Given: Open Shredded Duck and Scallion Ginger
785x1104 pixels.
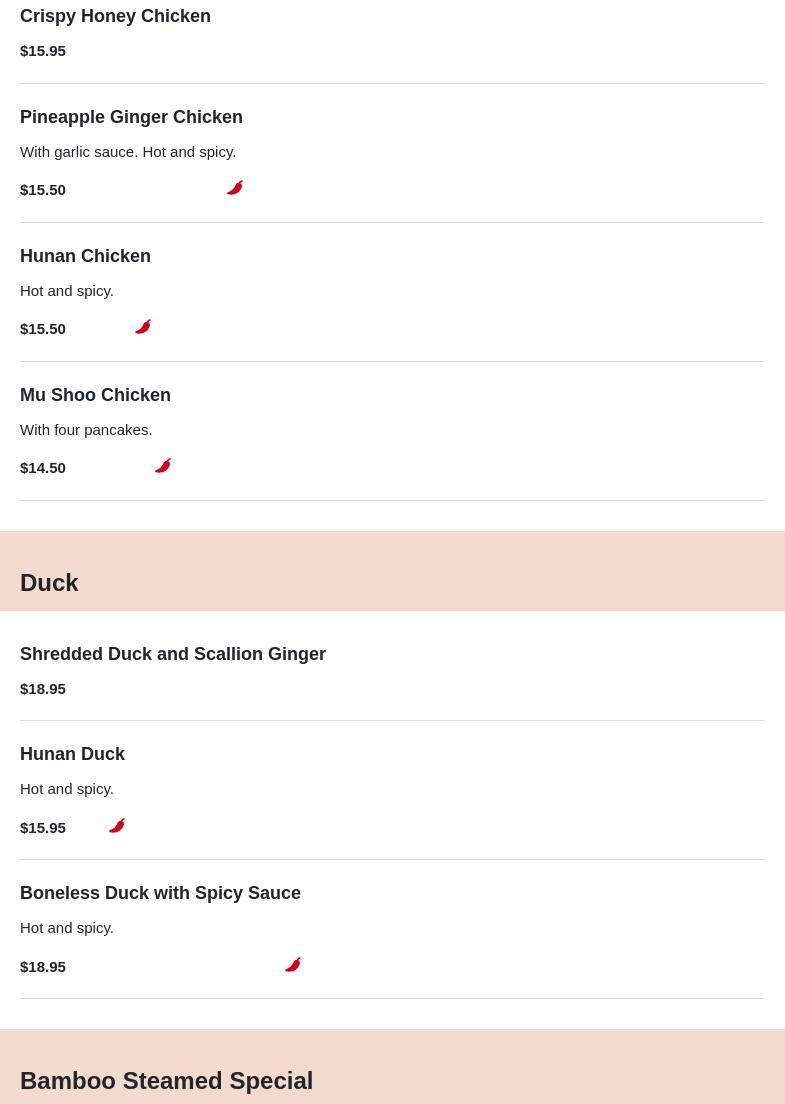Looking at the screenshot, I should 173,654.
